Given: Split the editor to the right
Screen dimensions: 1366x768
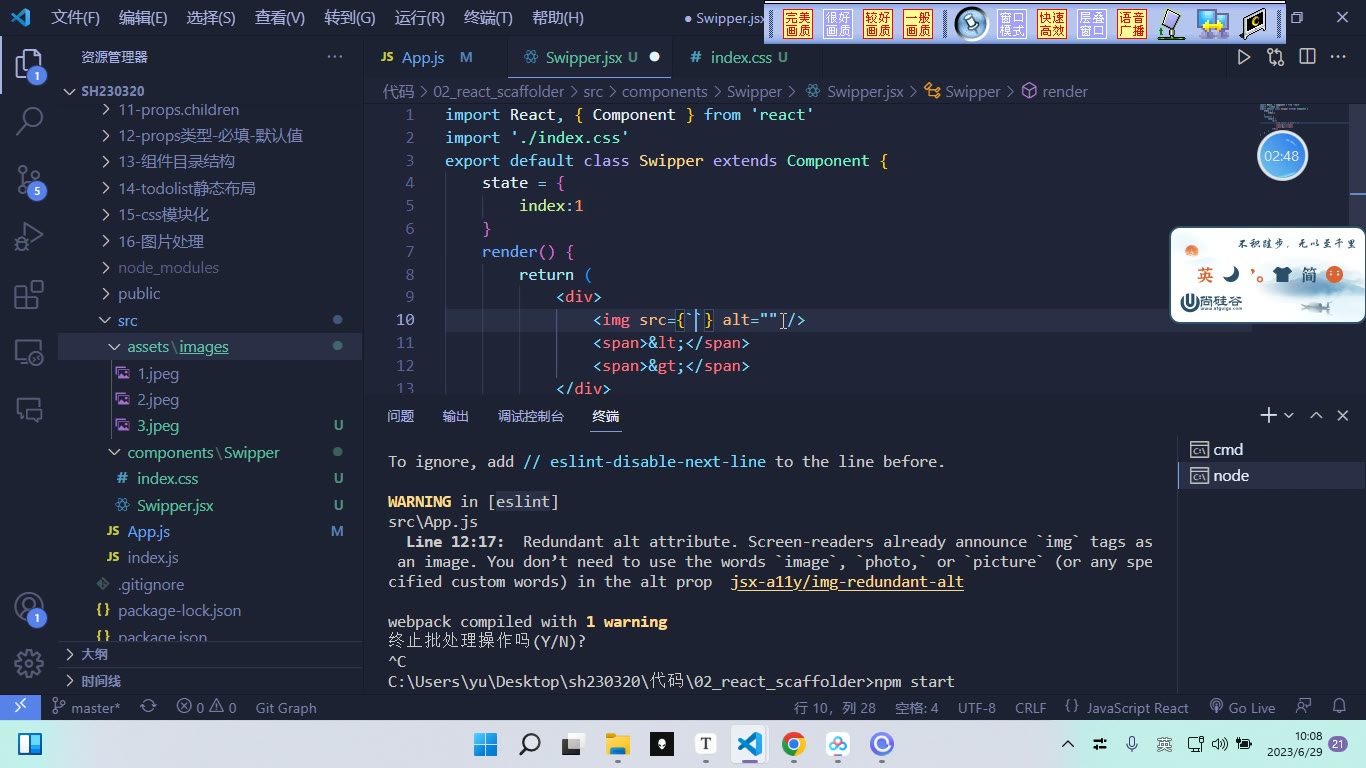Looking at the screenshot, I should point(1307,57).
